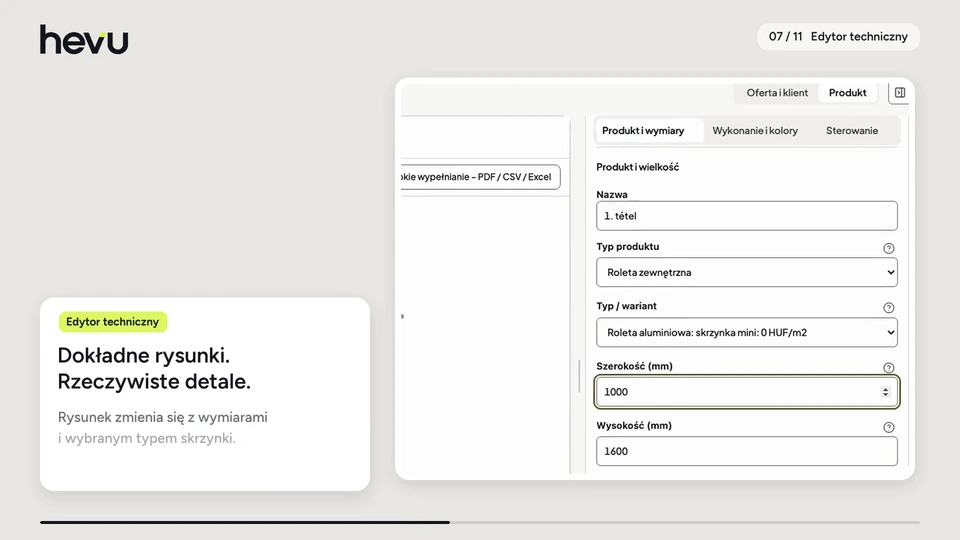Screen dimensions: 960x540
Task: Open the Typ produktu dropdown
Action: click(x=747, y=272)
